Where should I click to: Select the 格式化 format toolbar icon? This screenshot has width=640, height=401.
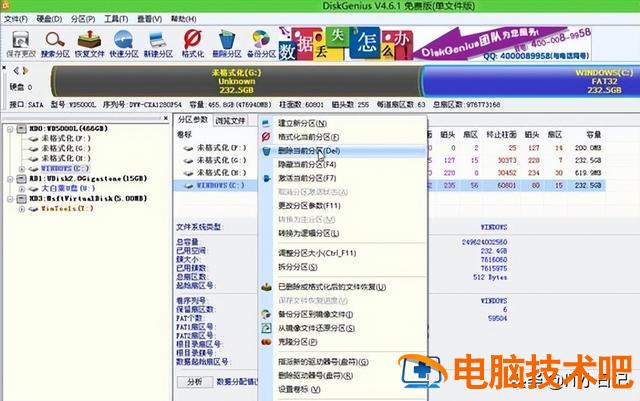click(193, 44)
